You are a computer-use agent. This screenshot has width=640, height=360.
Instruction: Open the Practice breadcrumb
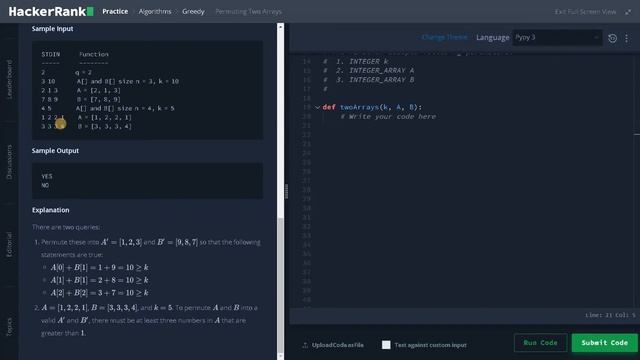(x=115, y=11)
